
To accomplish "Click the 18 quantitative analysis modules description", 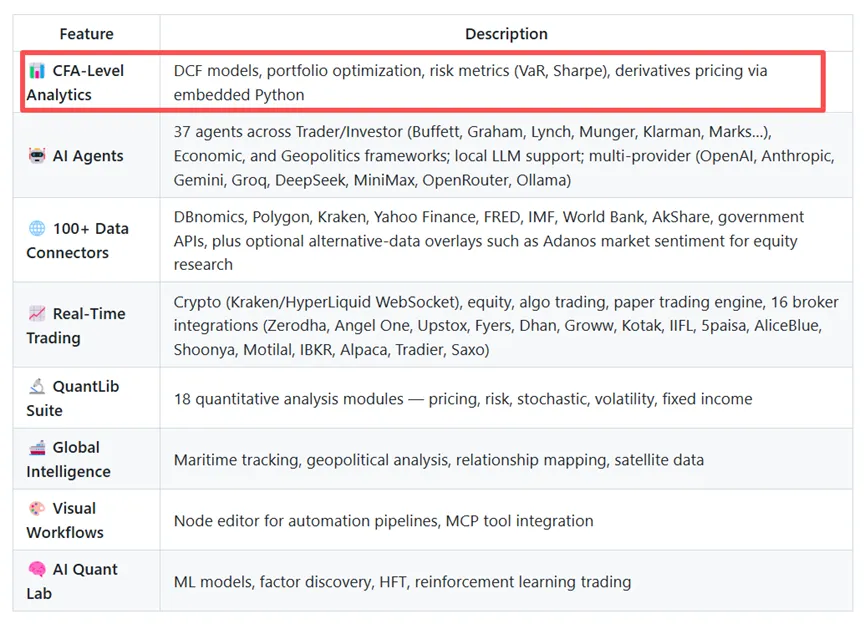I will pos(463,399).
